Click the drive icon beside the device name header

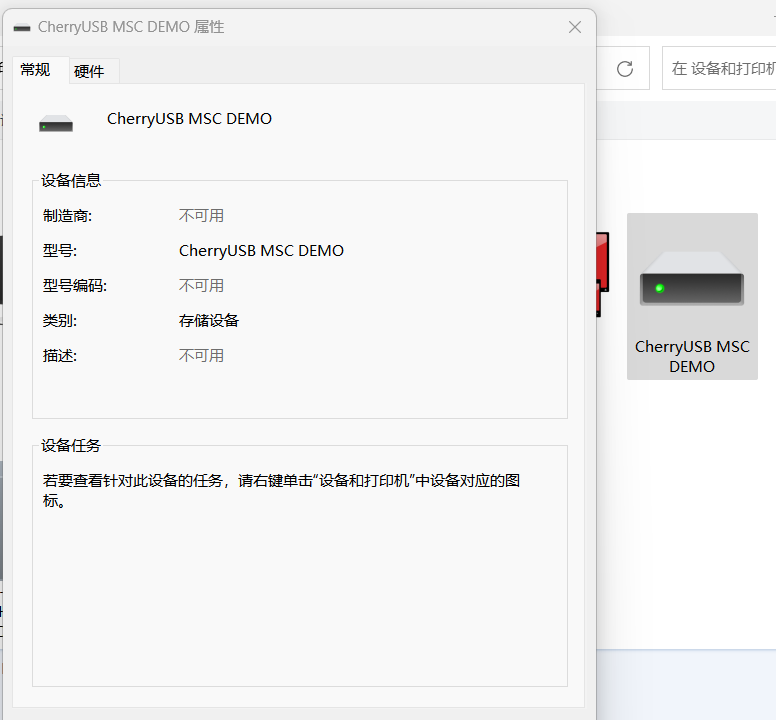point(56,124)
